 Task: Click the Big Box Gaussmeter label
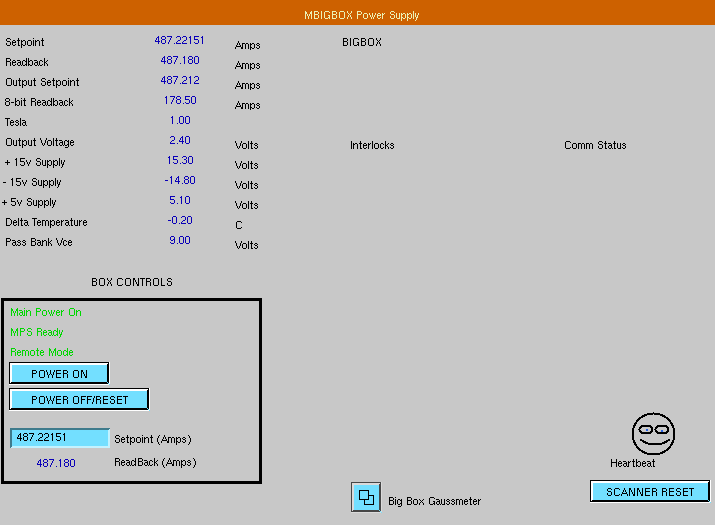point(435,501)
